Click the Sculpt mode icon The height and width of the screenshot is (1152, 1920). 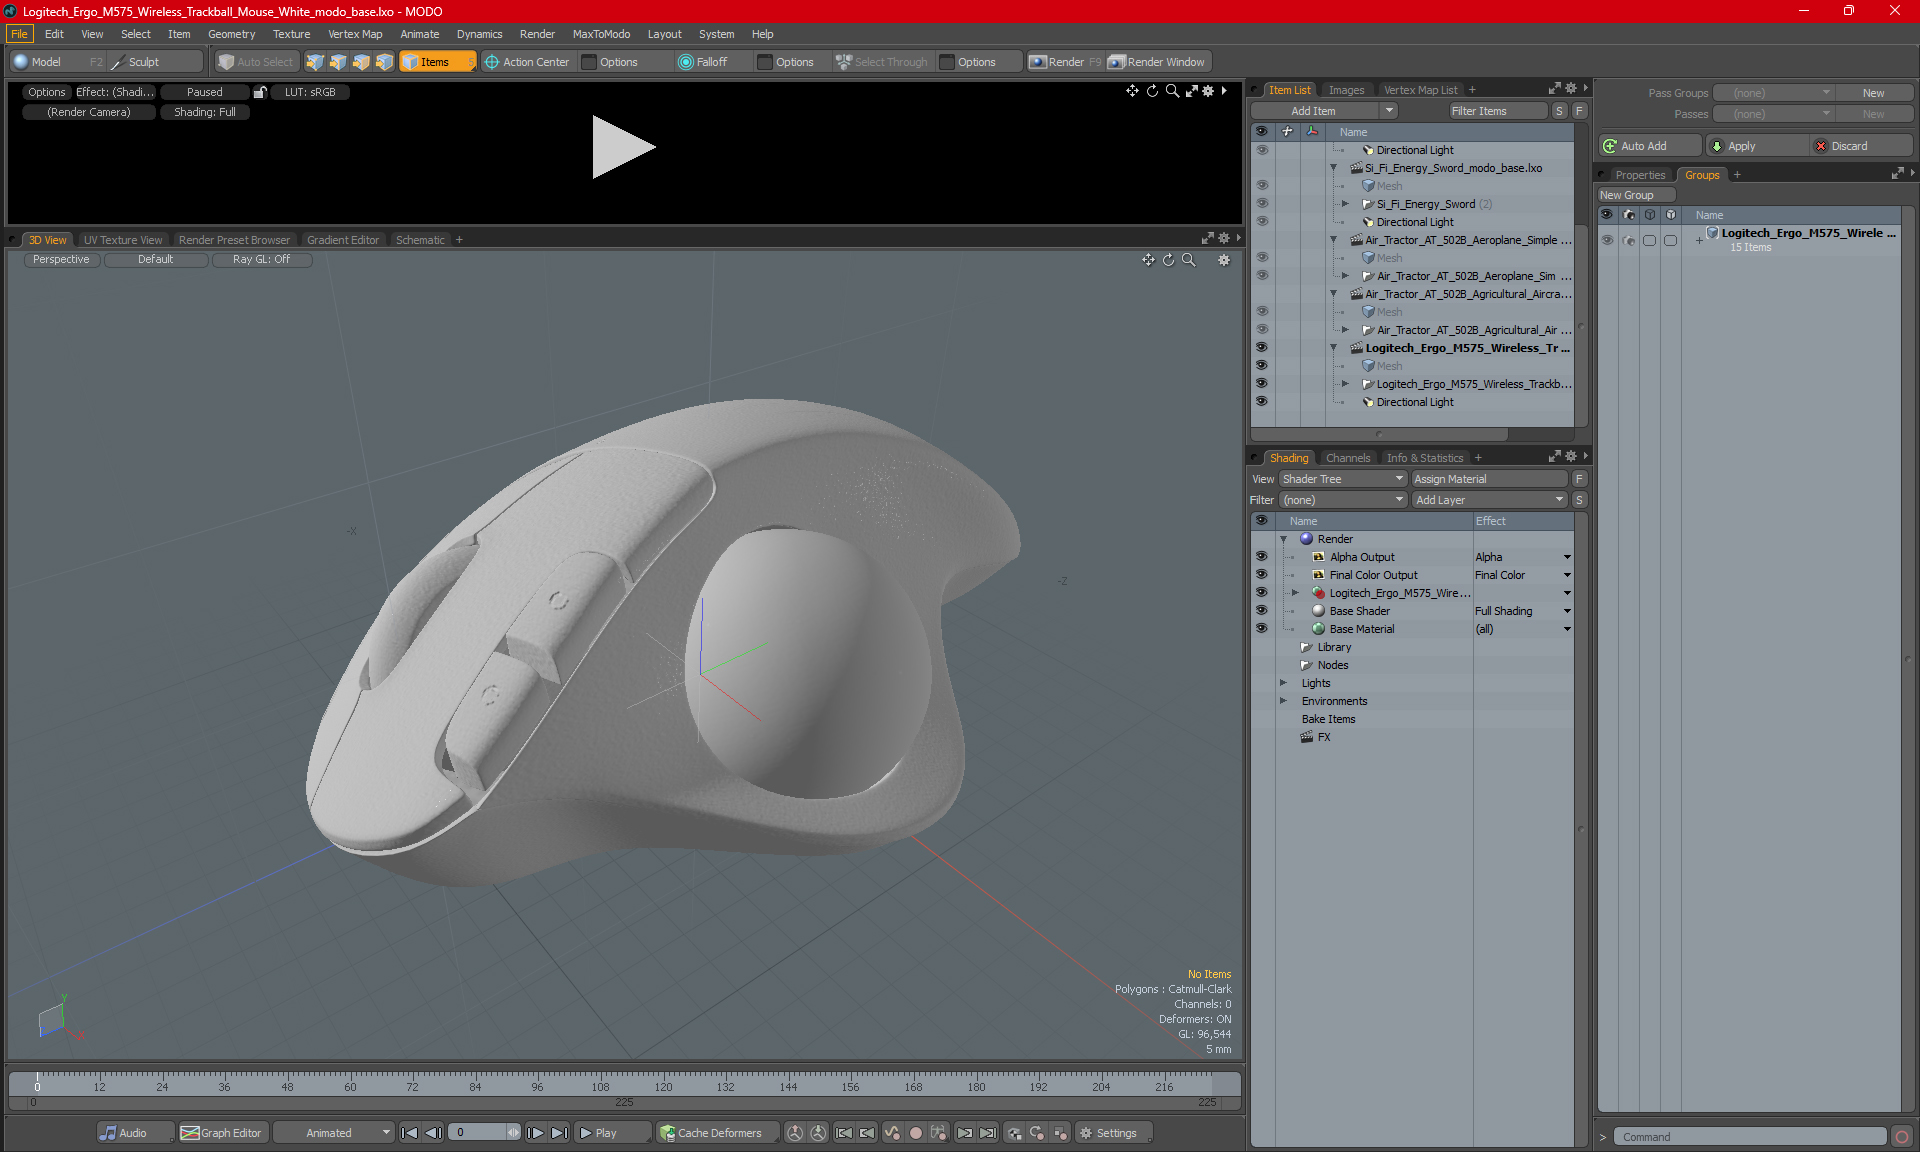(118, 62)
